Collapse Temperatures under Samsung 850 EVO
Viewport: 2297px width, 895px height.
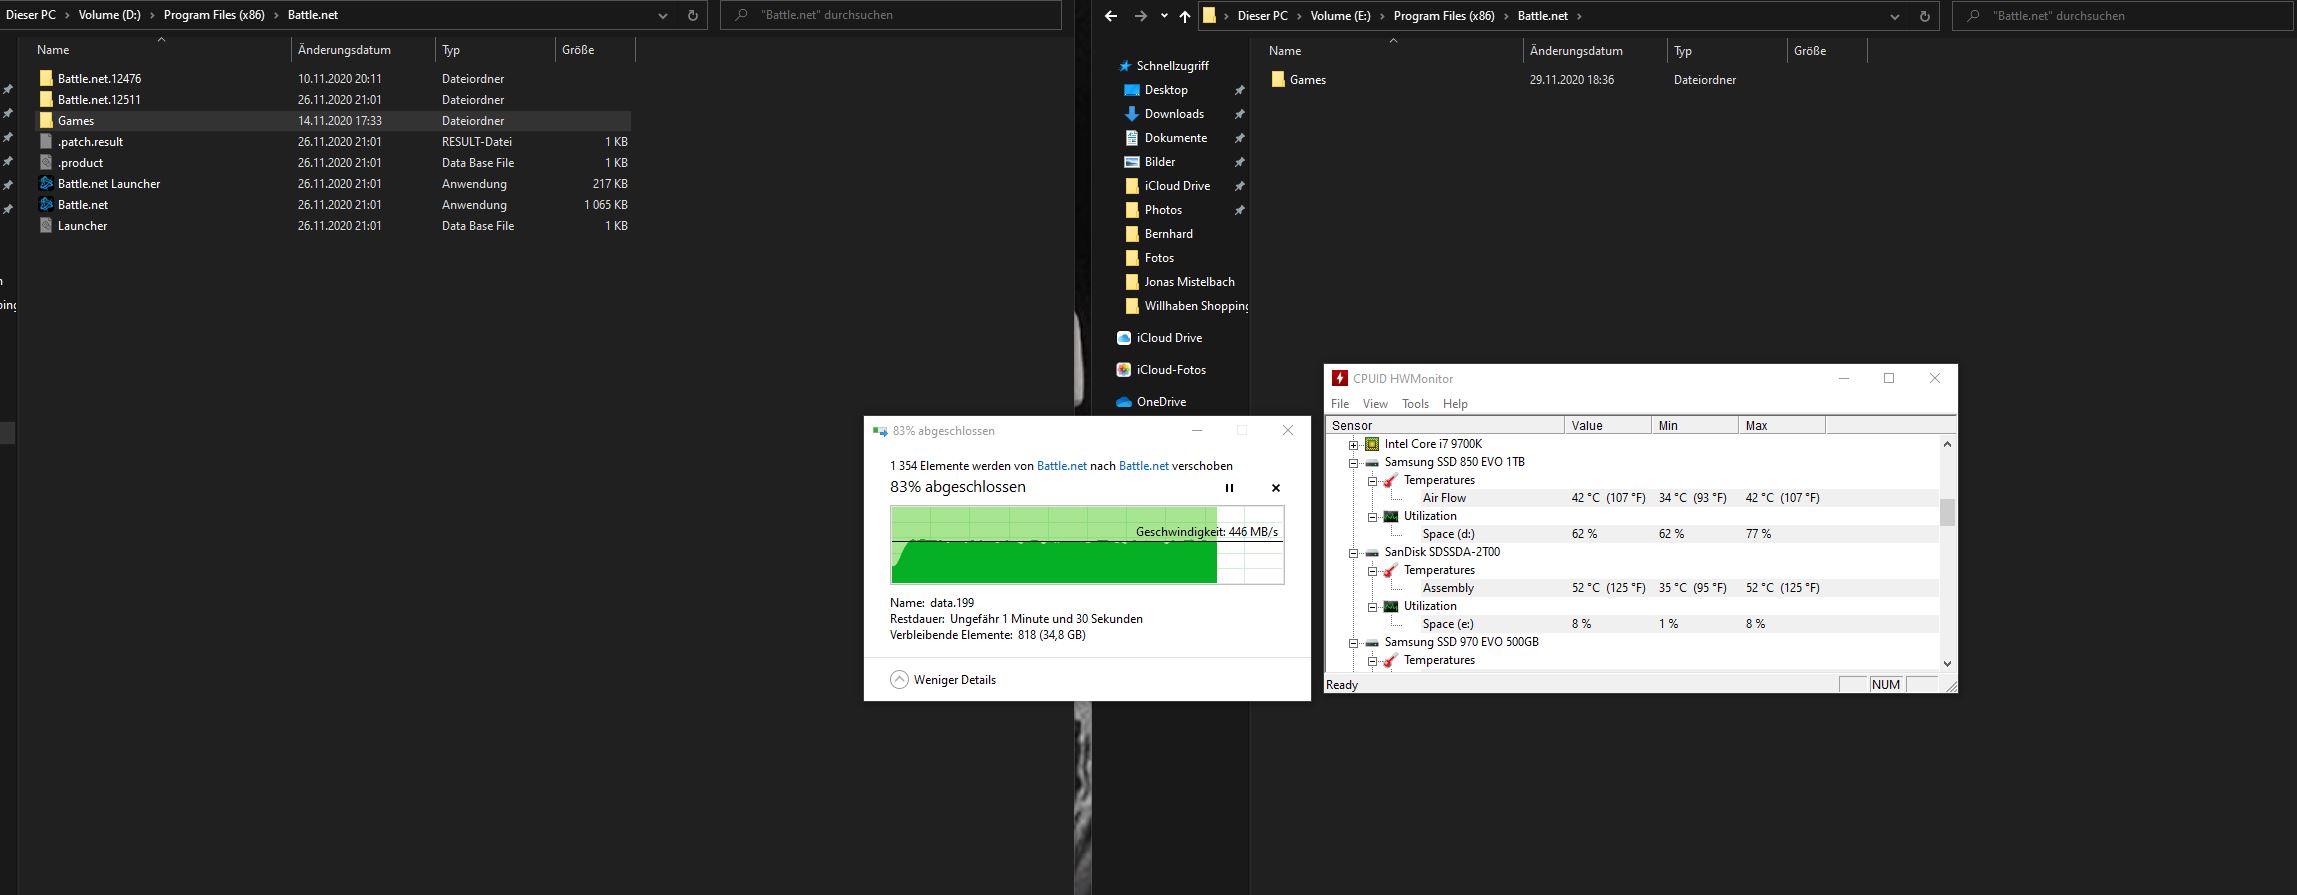click(x=1373, y=480)
